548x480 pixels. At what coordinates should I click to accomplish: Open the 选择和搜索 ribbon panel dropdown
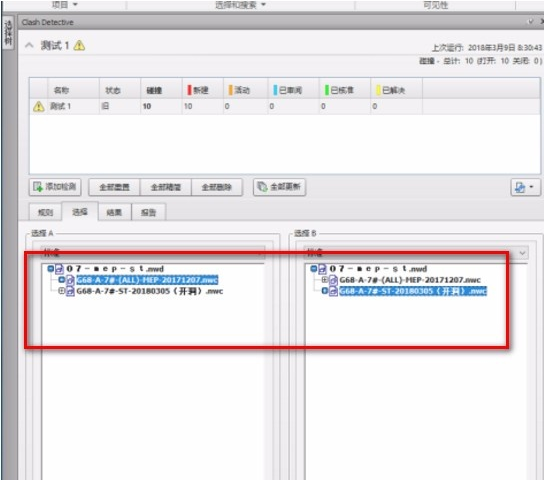(240, 5)
